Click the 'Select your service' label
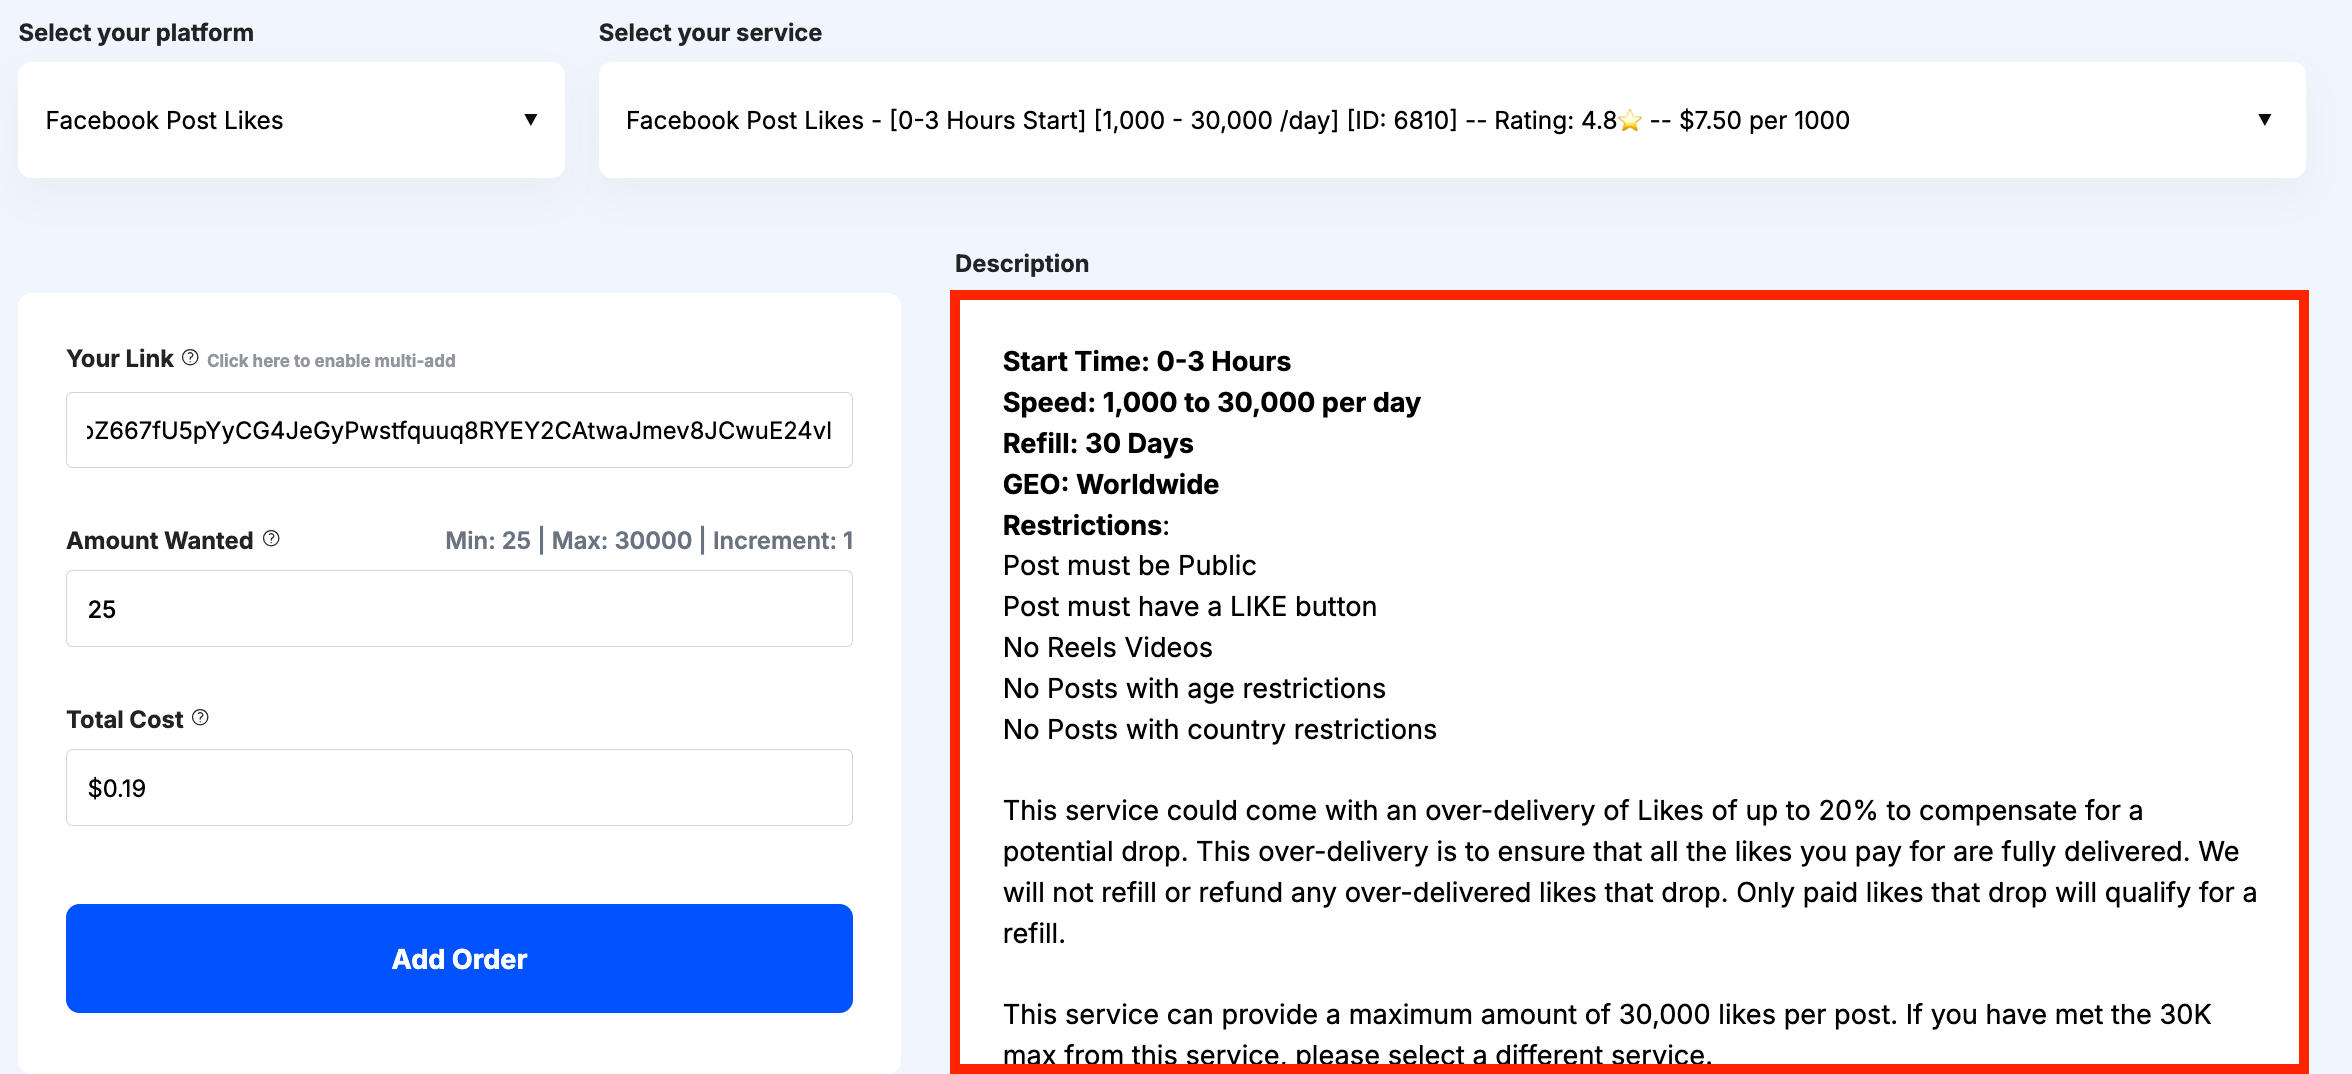The width and height of the screenshot is (2352, 1074). click(x=710, y=33)
